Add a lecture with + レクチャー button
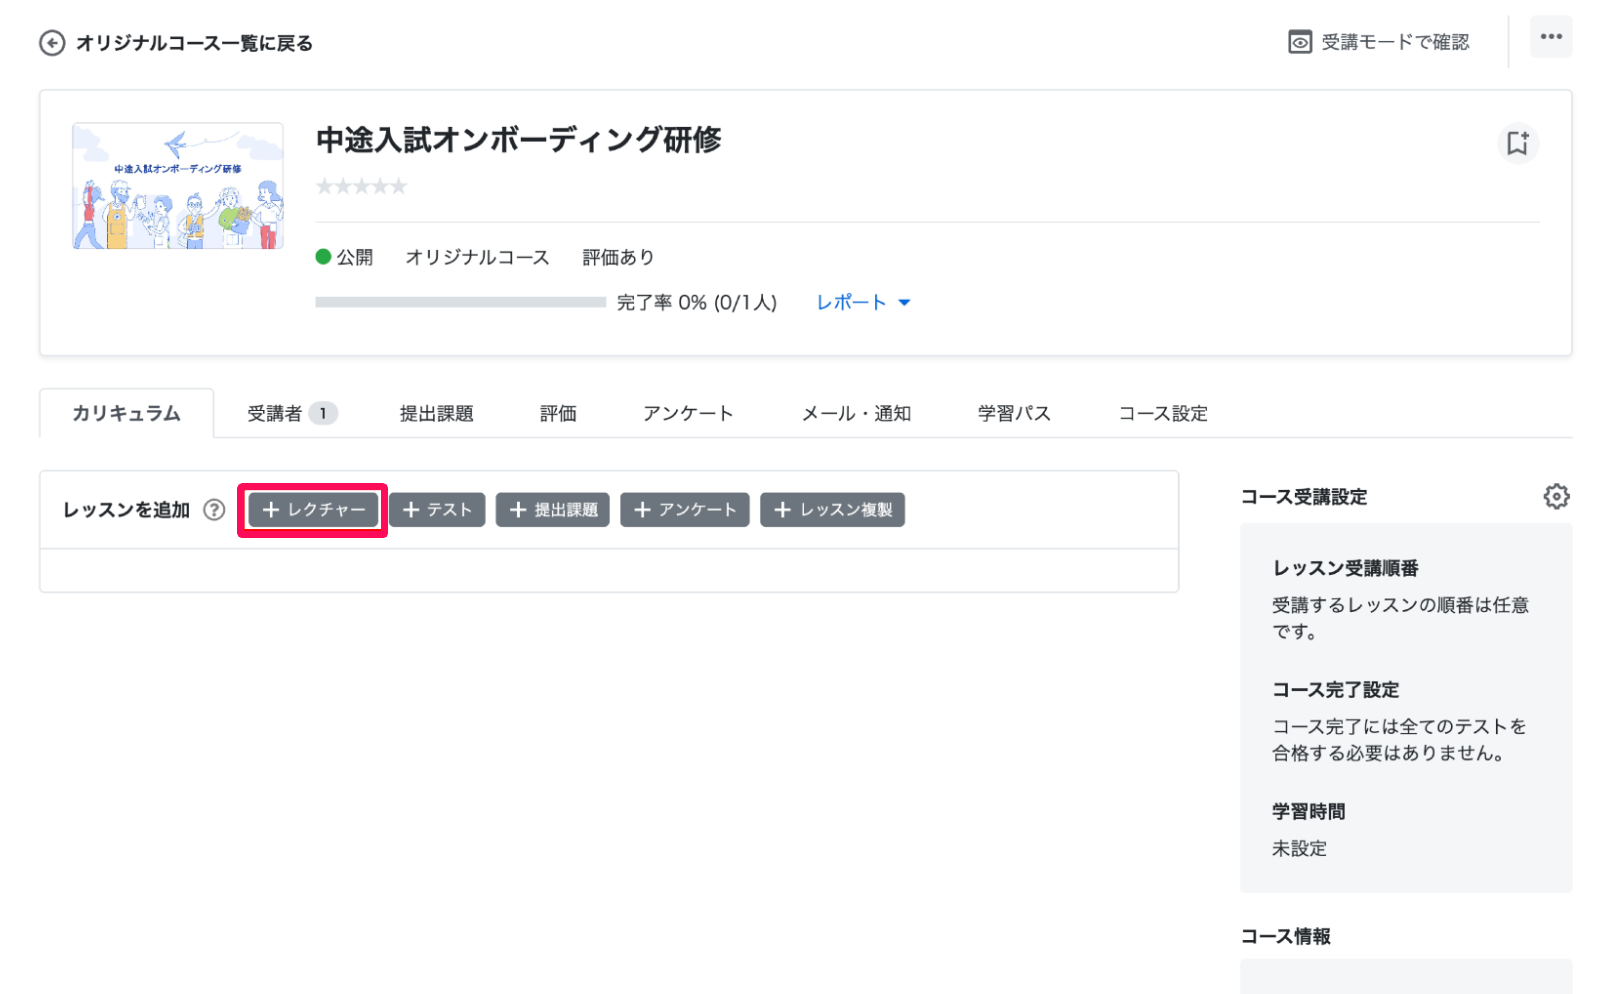 click(x=313, y=510)
